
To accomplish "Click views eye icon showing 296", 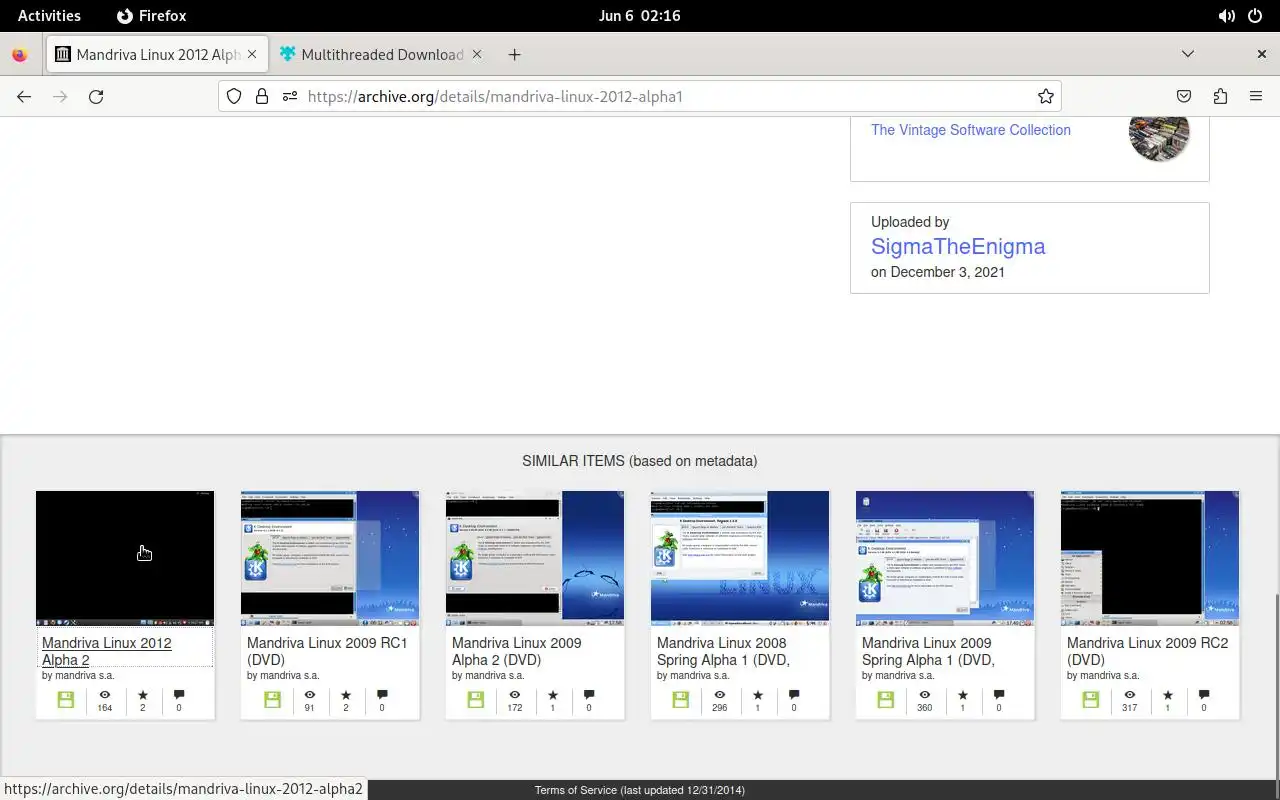I will (x=720, y=694).
